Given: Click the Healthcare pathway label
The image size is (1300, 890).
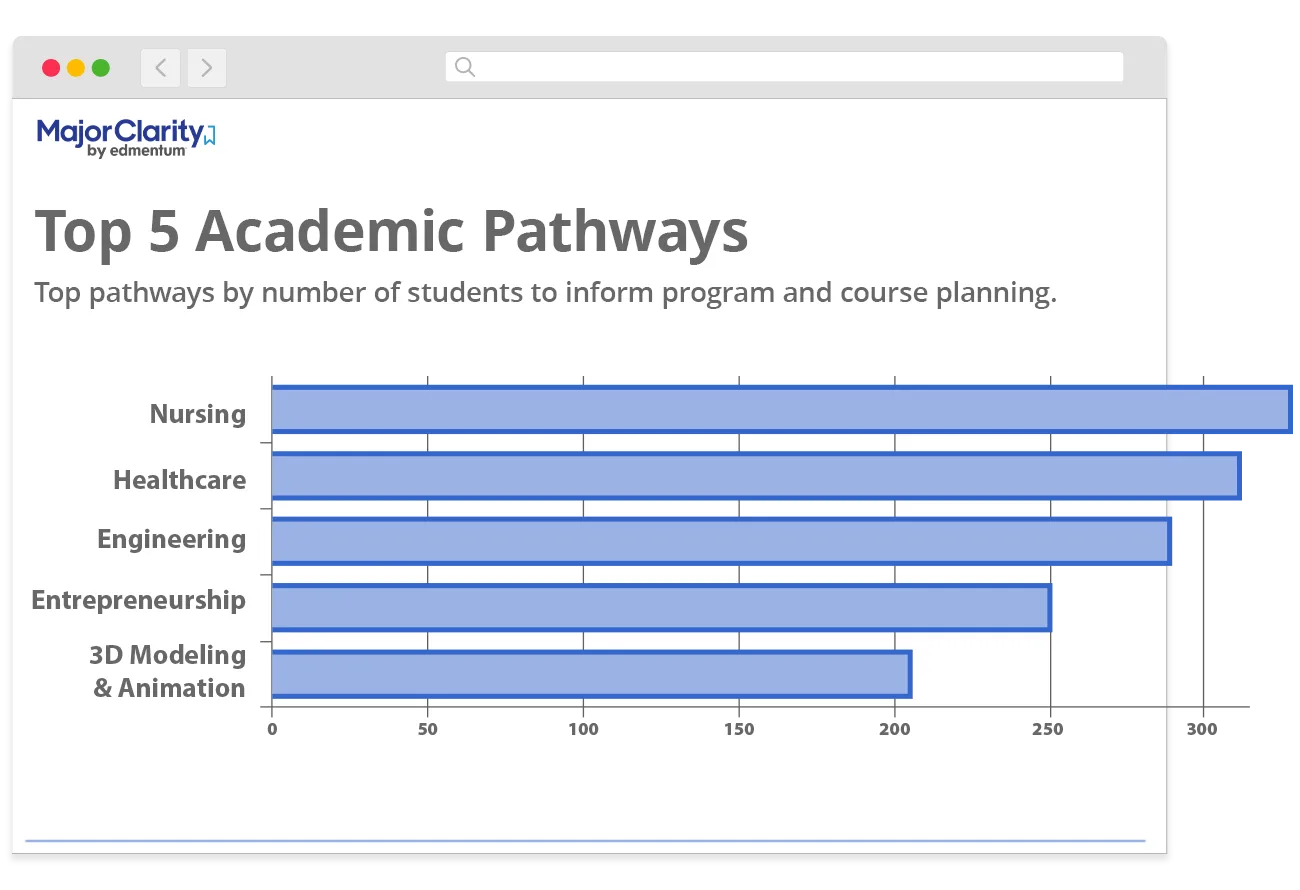Looking at the screenshot, I should coord(180,480).
